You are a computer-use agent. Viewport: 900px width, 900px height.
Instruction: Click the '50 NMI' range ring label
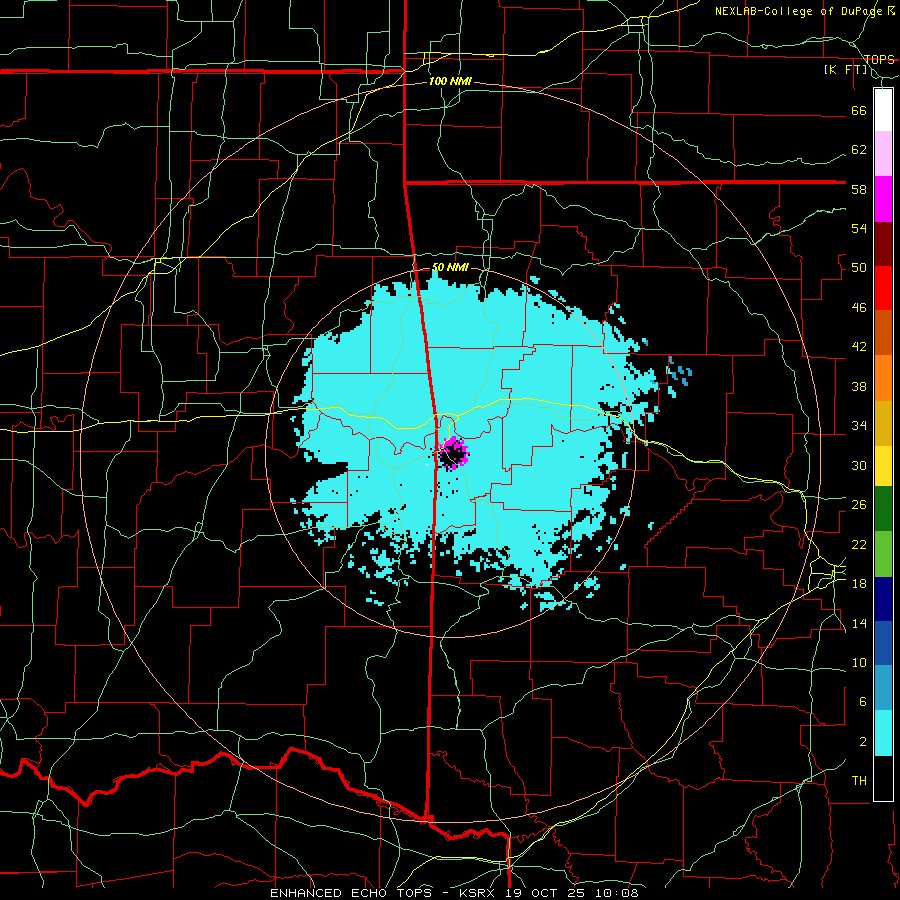click(450, 267)
